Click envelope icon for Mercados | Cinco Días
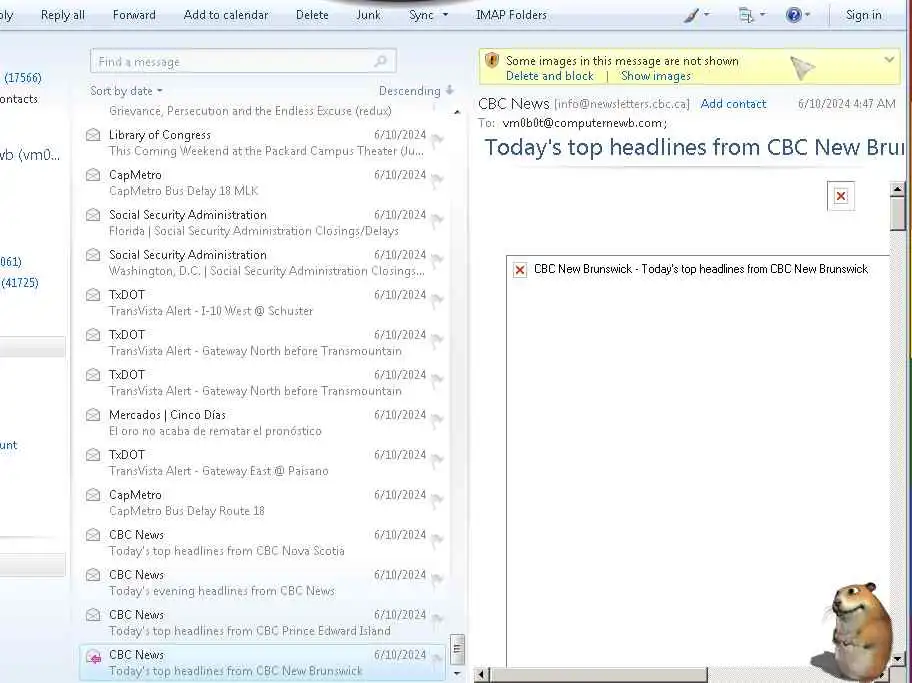 click(x=93, y=415)
